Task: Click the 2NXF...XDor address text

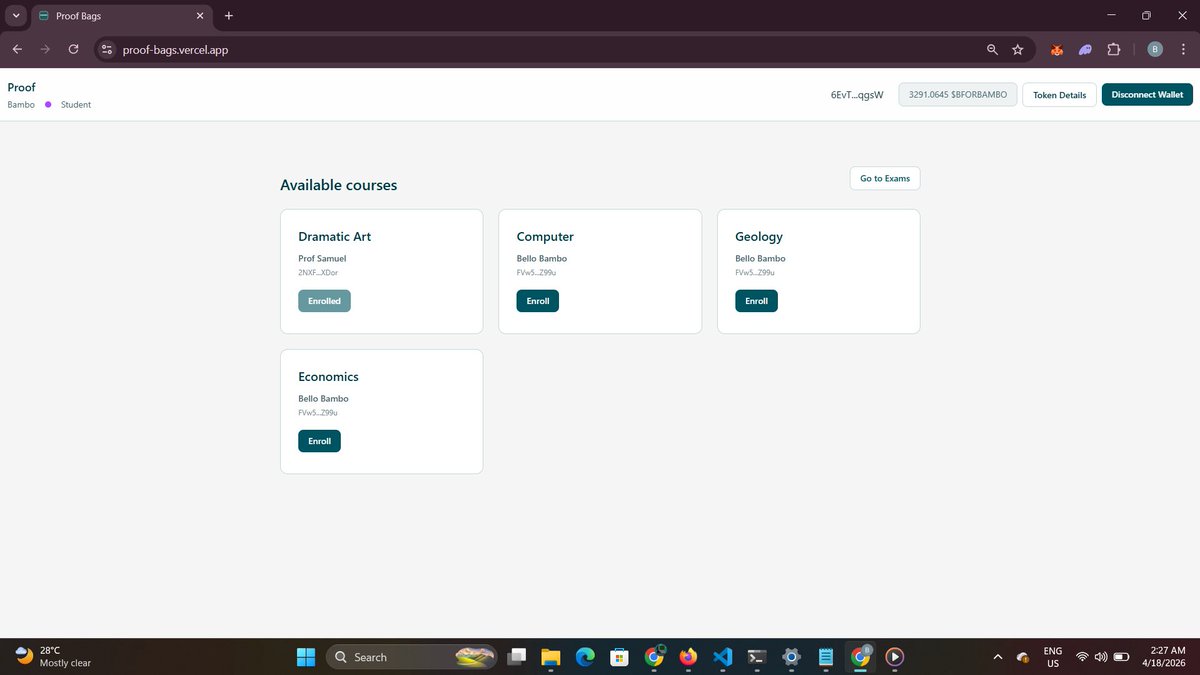Action: pyautogui.click(x=317, y=272)
